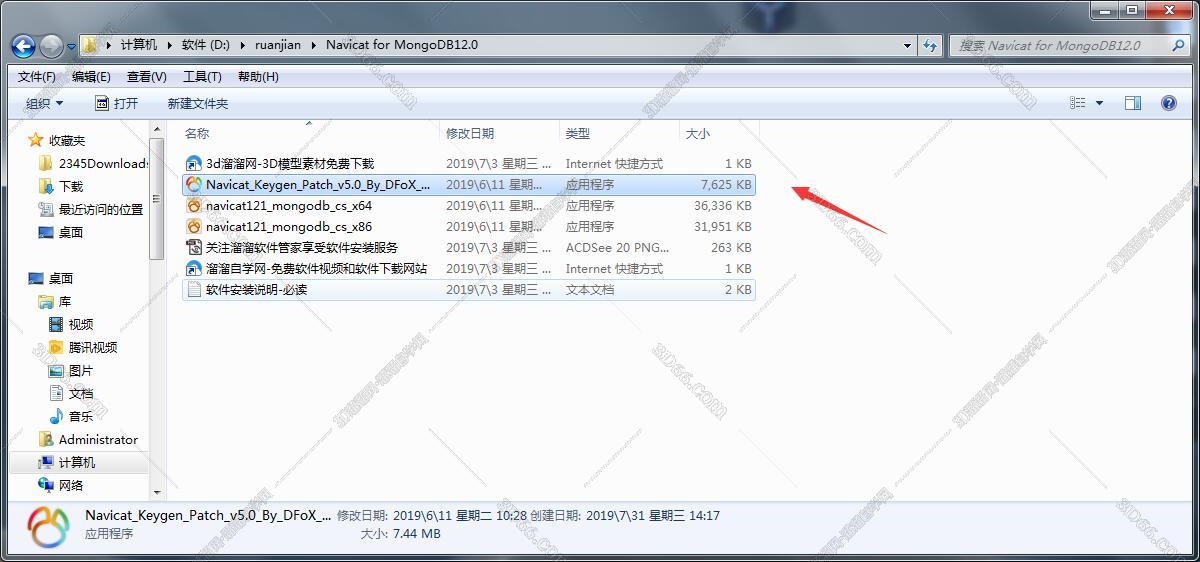Select the 3d溜溜网-3D模型素材免费下载 shortcut icon
This screenshot has height=562, width=1200.
pos(194,163)
